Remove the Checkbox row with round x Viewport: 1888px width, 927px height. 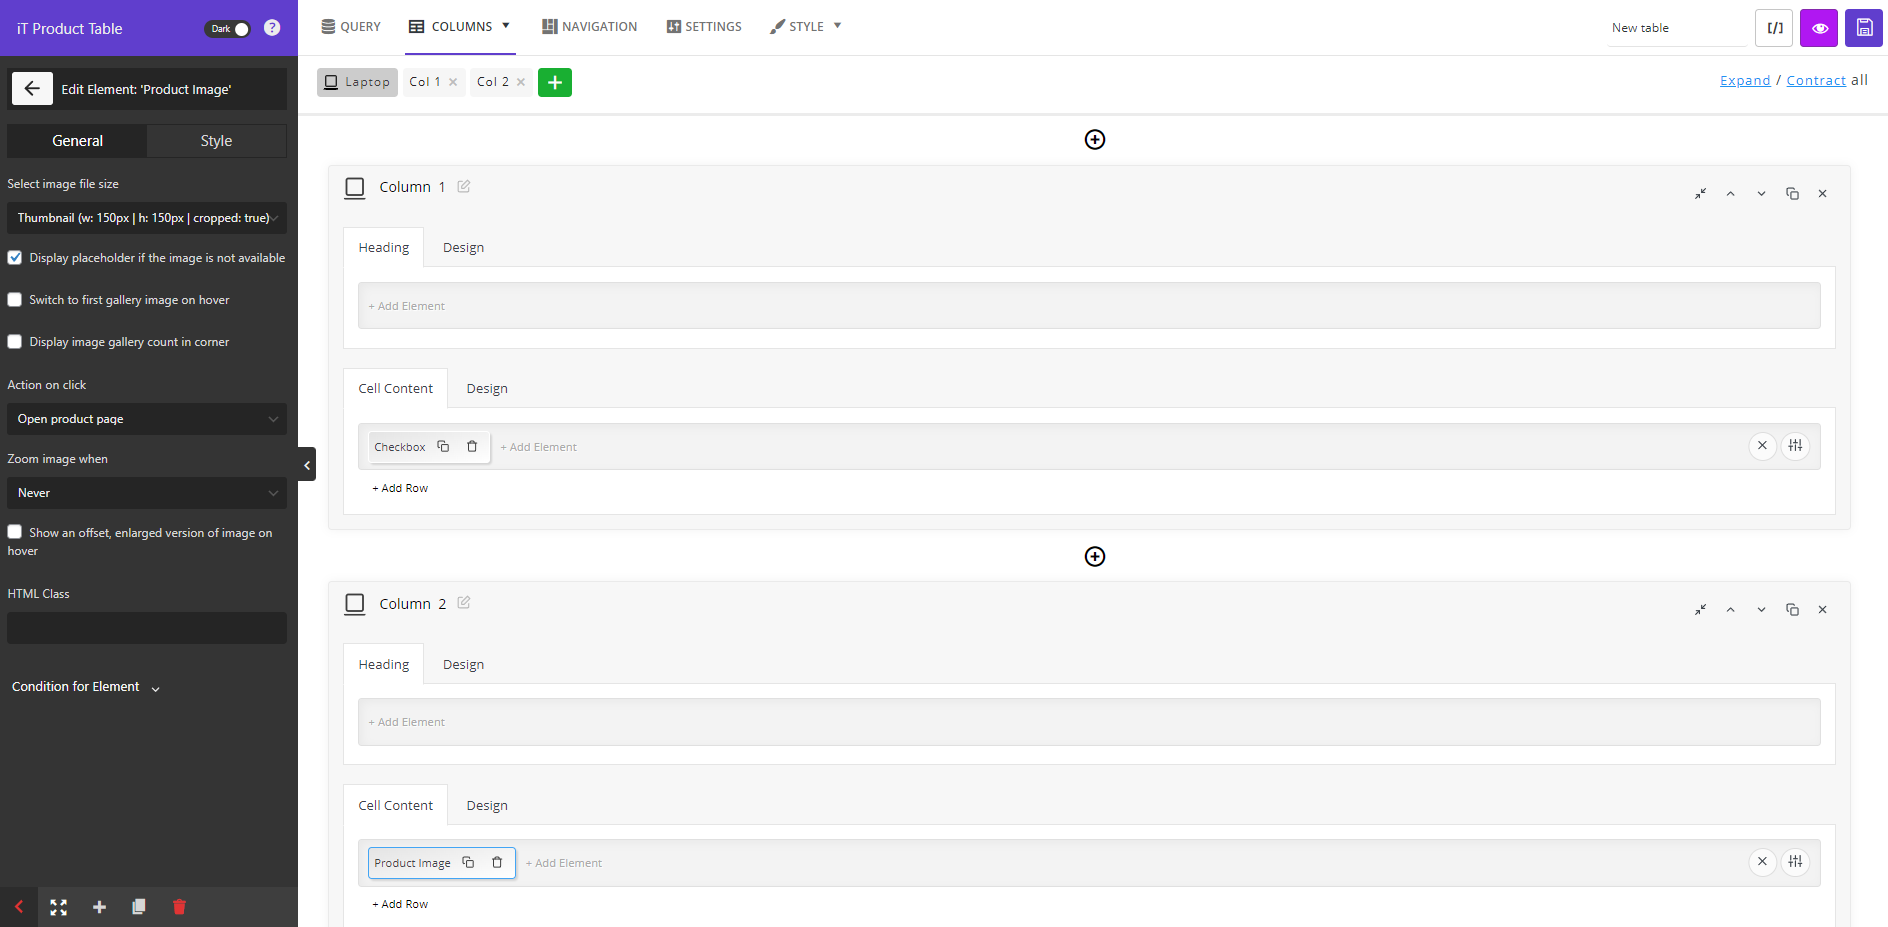(x=1762, y=446)
